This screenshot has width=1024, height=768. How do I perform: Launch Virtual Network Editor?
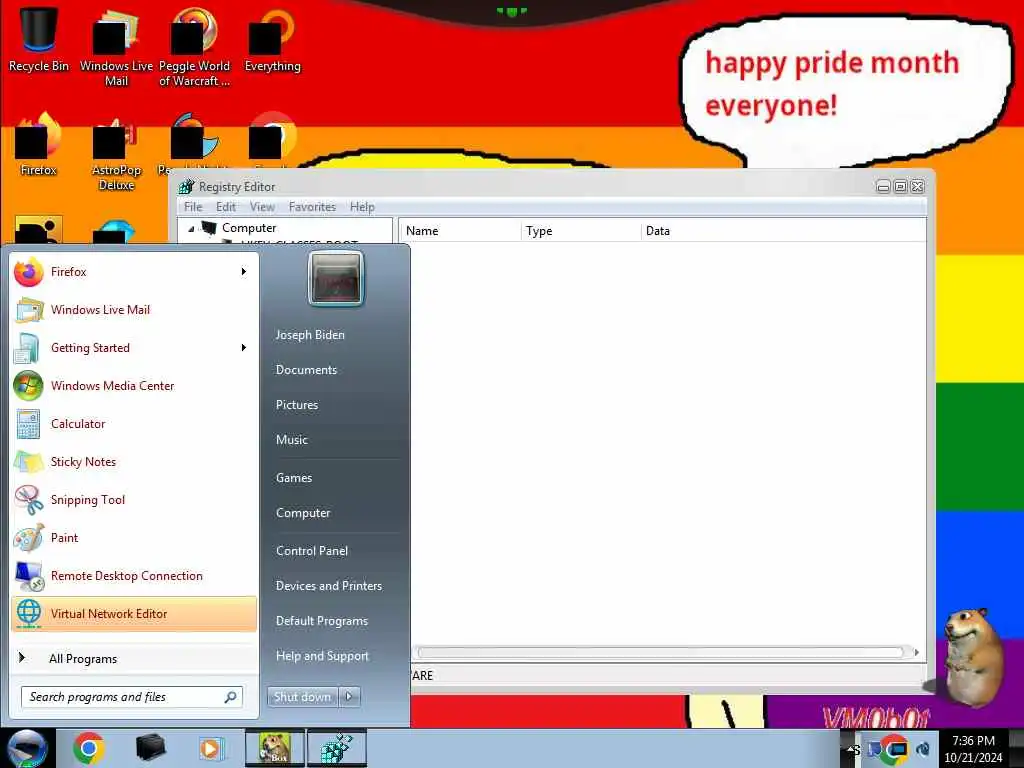click(x=134, y=614)
